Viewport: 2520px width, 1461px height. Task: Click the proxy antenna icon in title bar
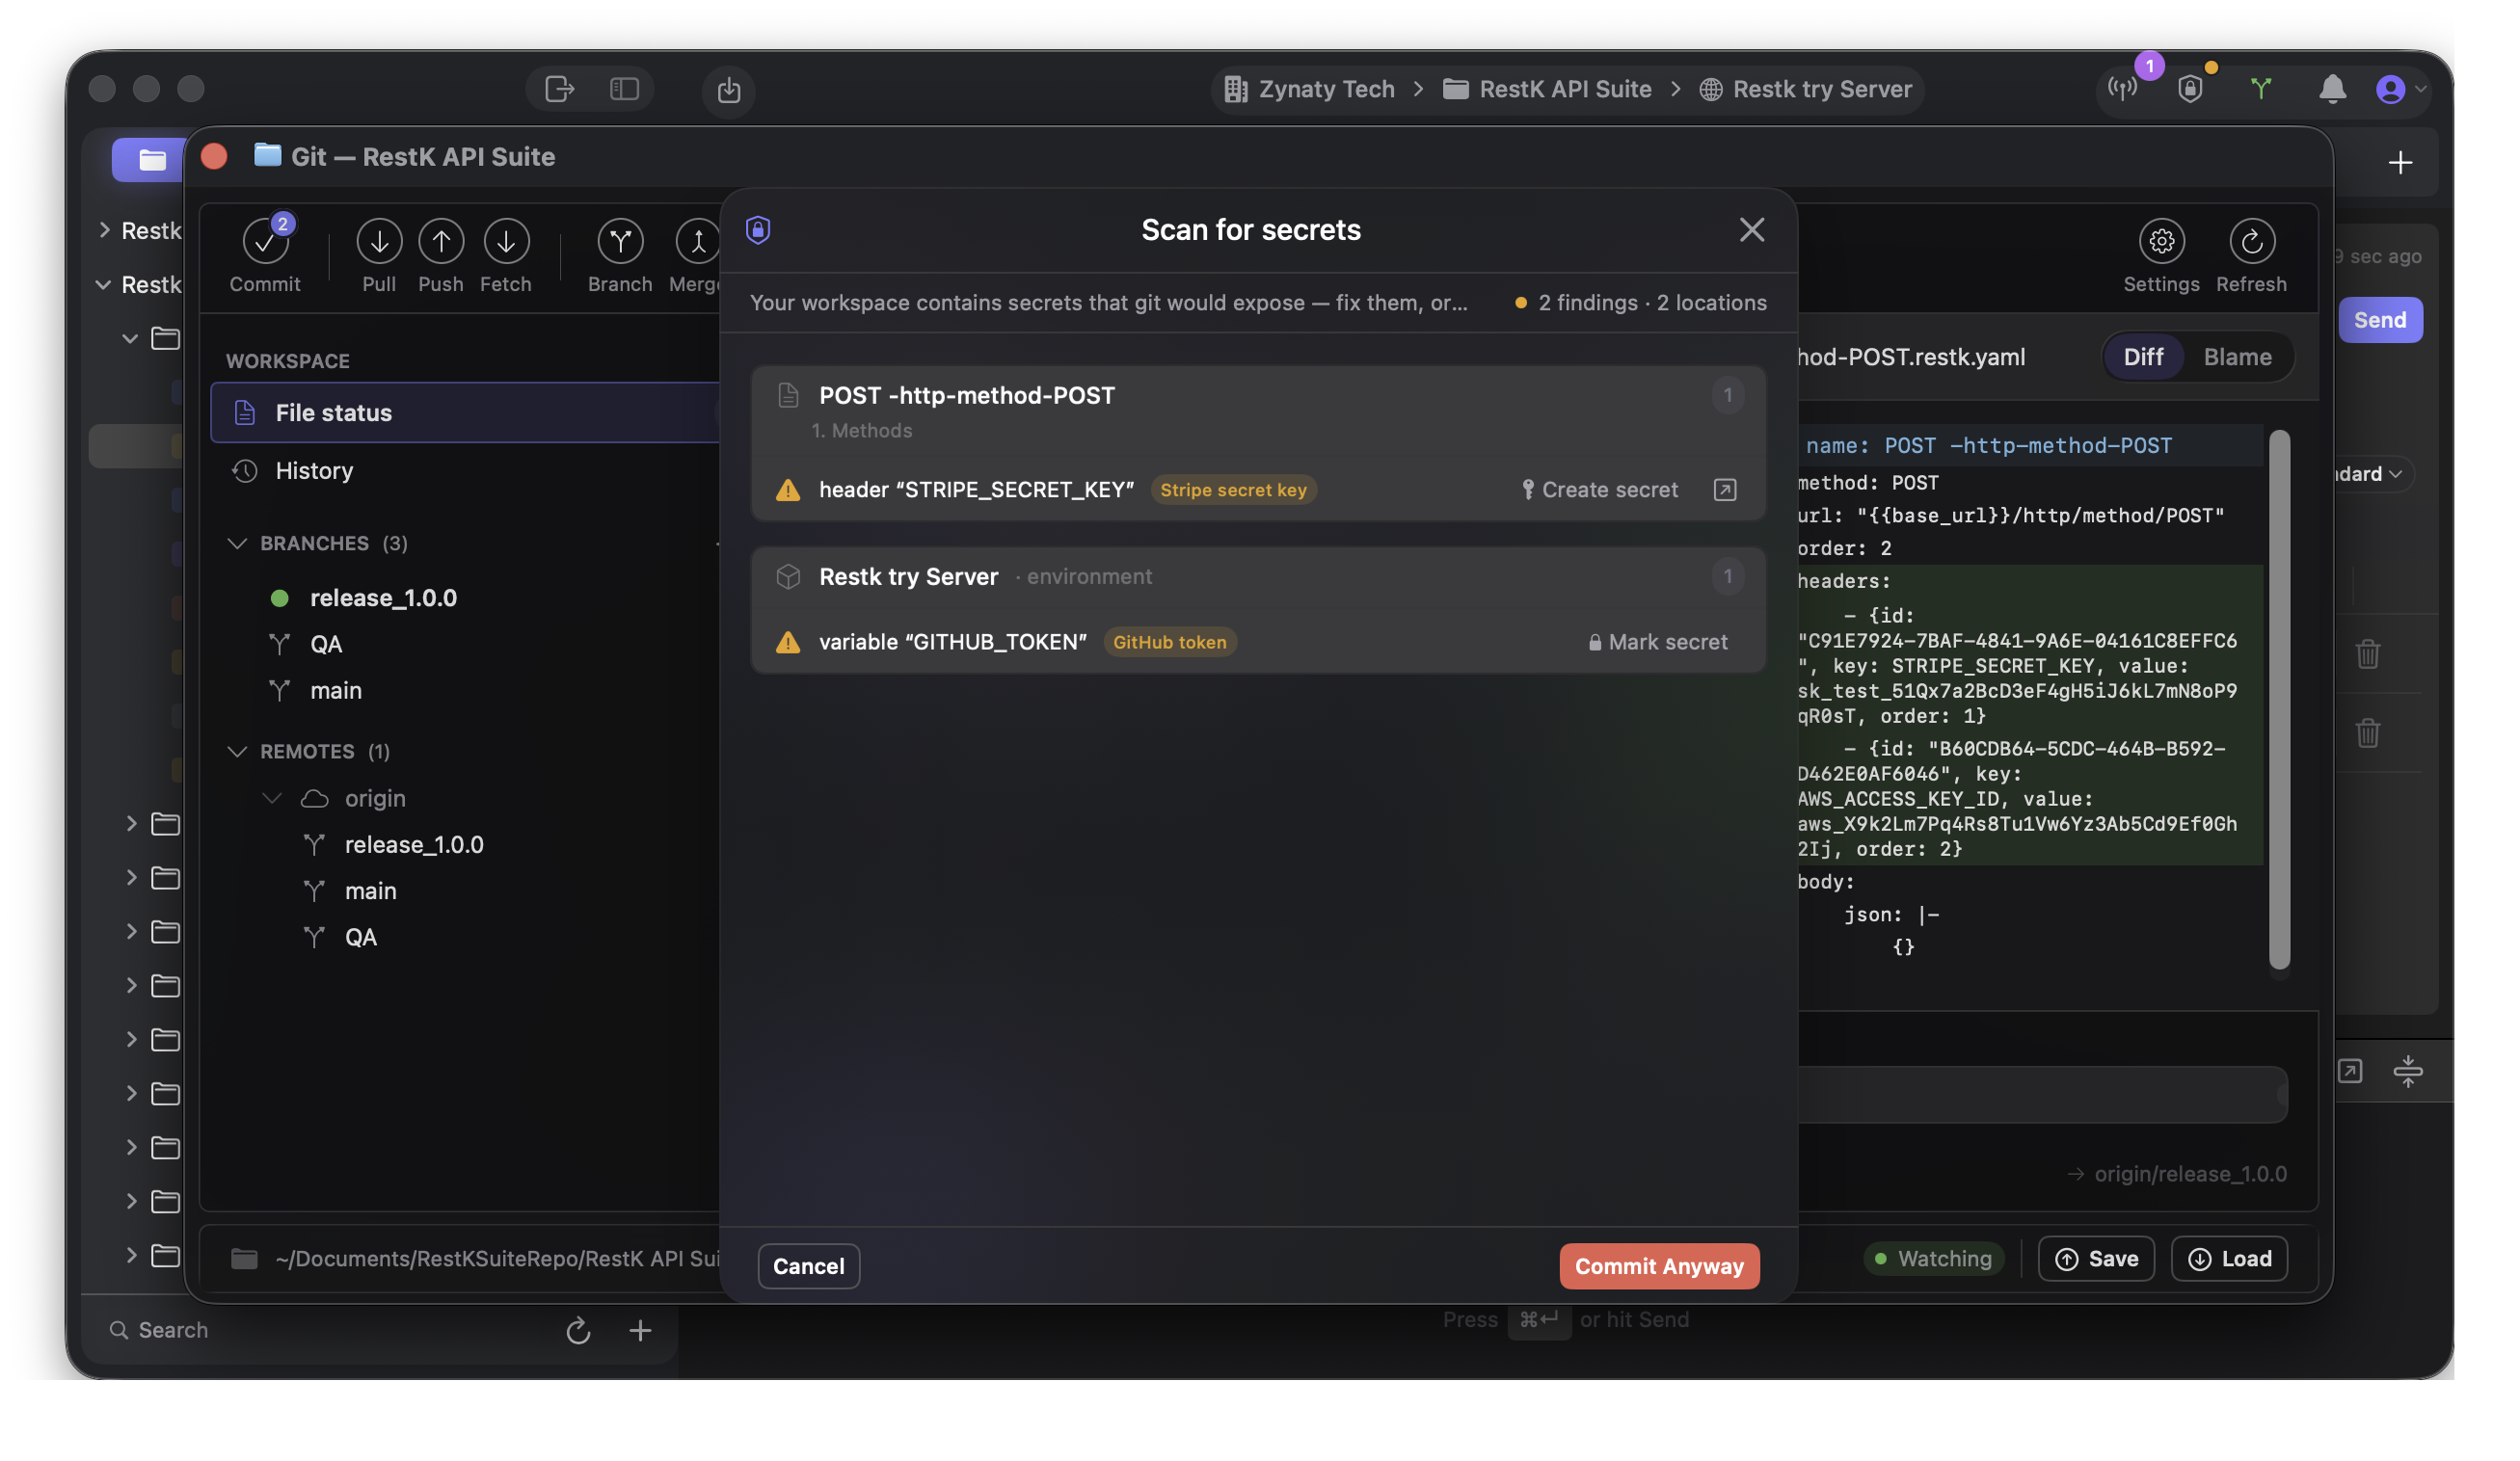2122,89
